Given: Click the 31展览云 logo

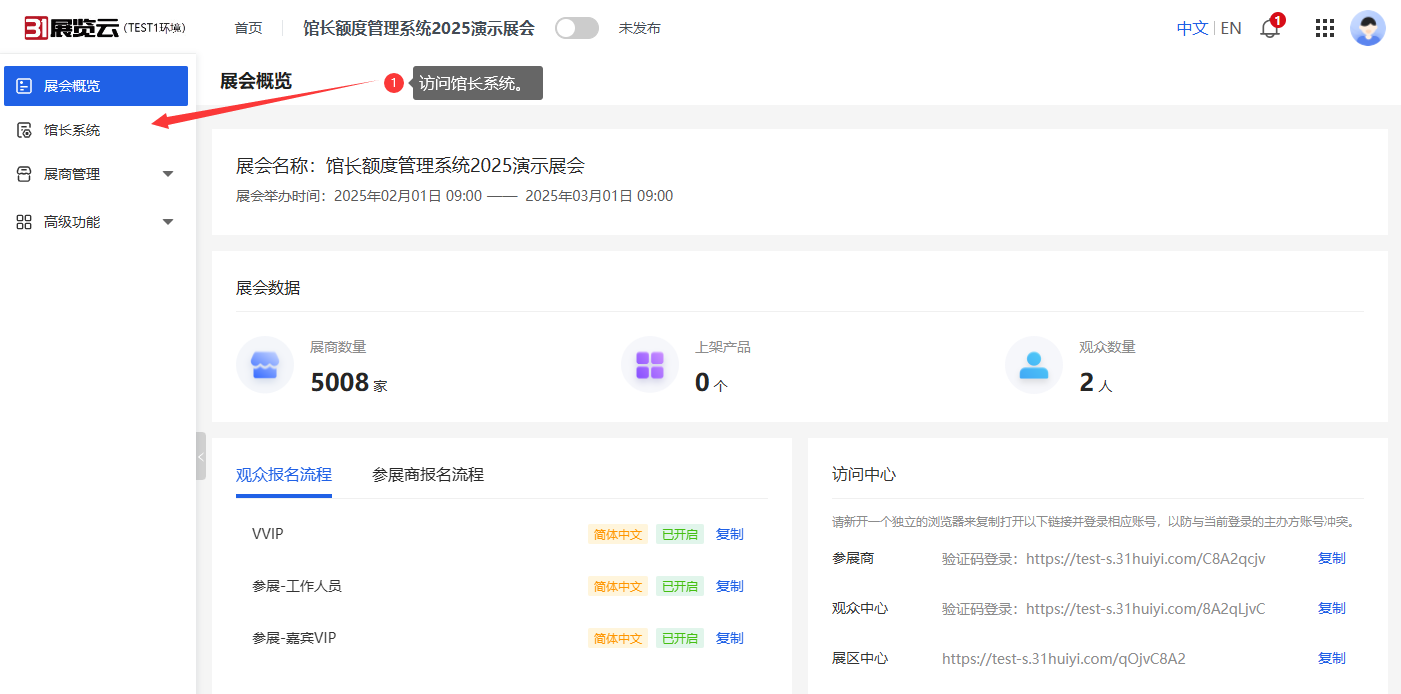Looking at the screenshot, I should pyautogui.click(x=72, y=28).
